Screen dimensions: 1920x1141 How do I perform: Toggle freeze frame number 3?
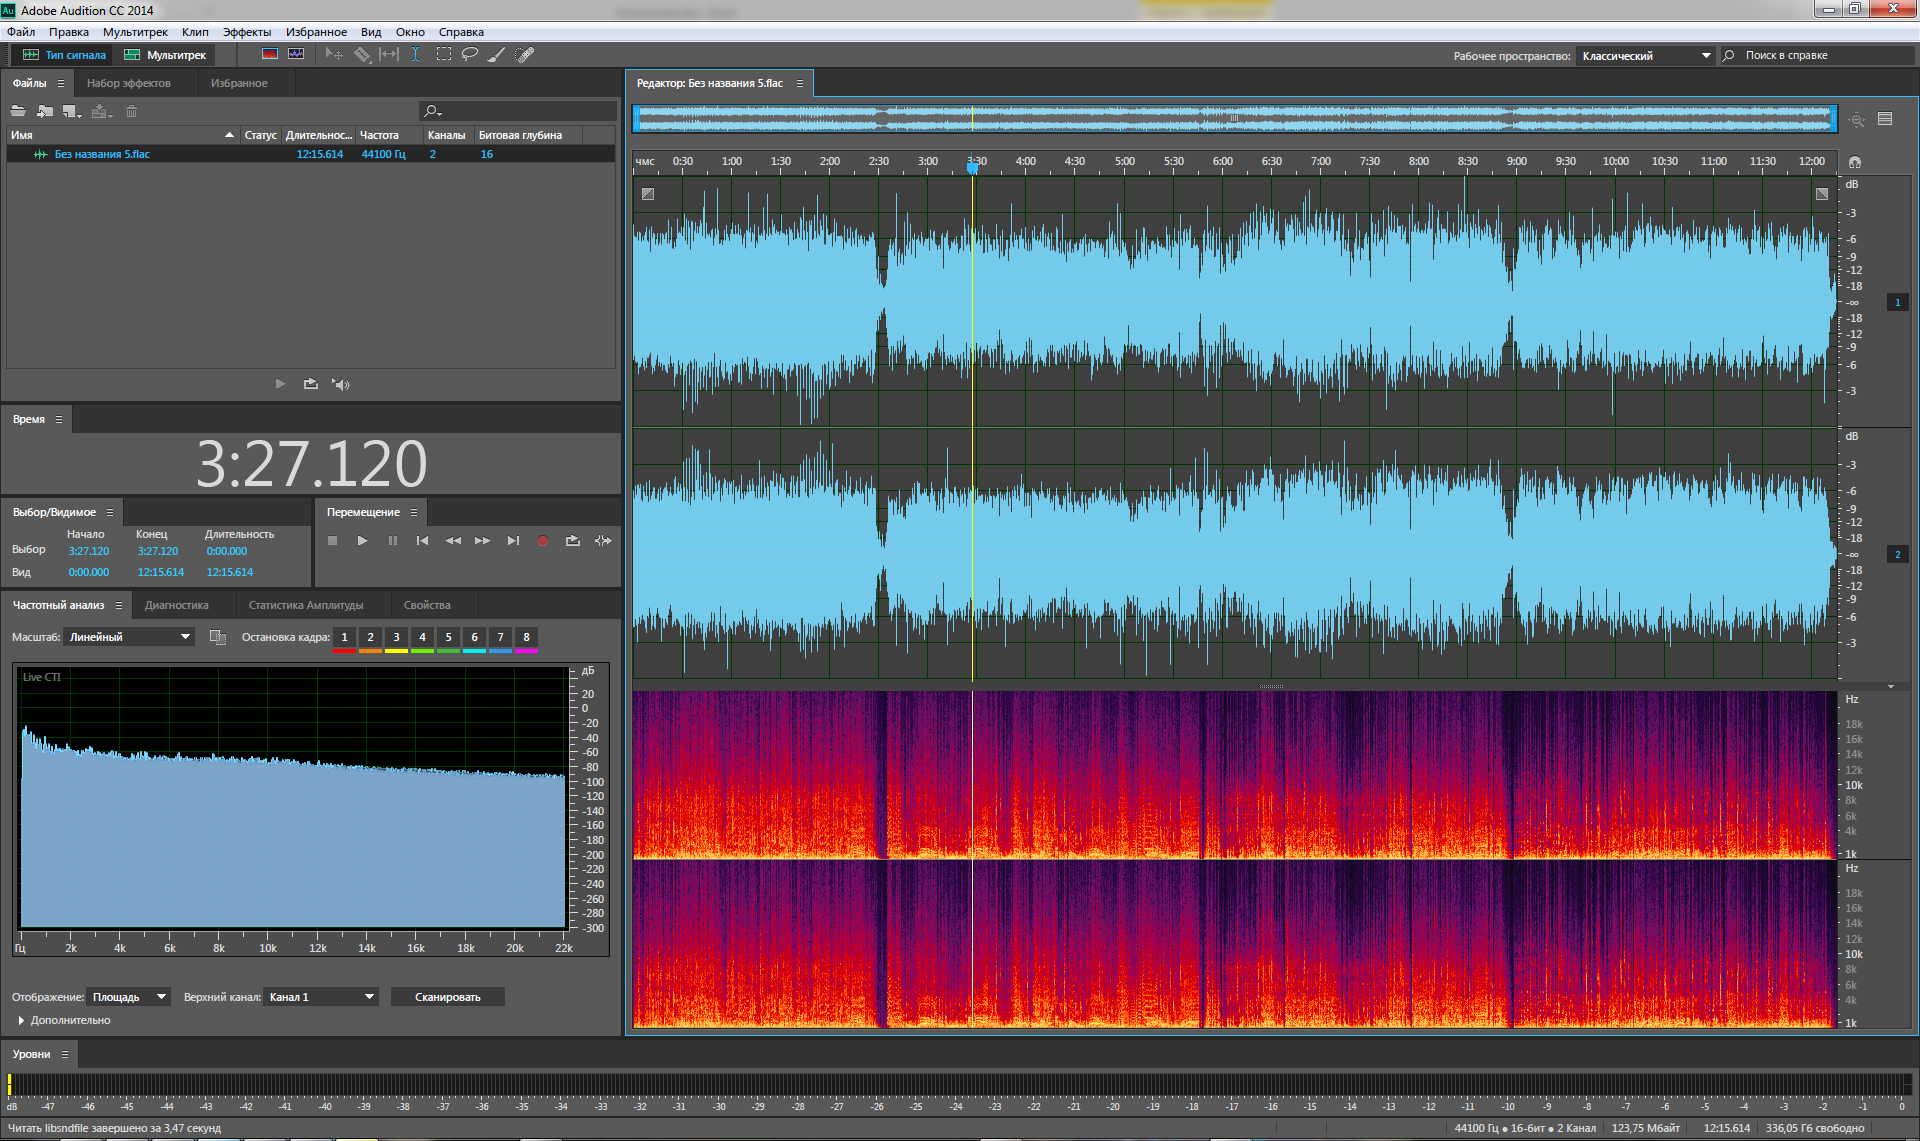click(x=396, y=637)
